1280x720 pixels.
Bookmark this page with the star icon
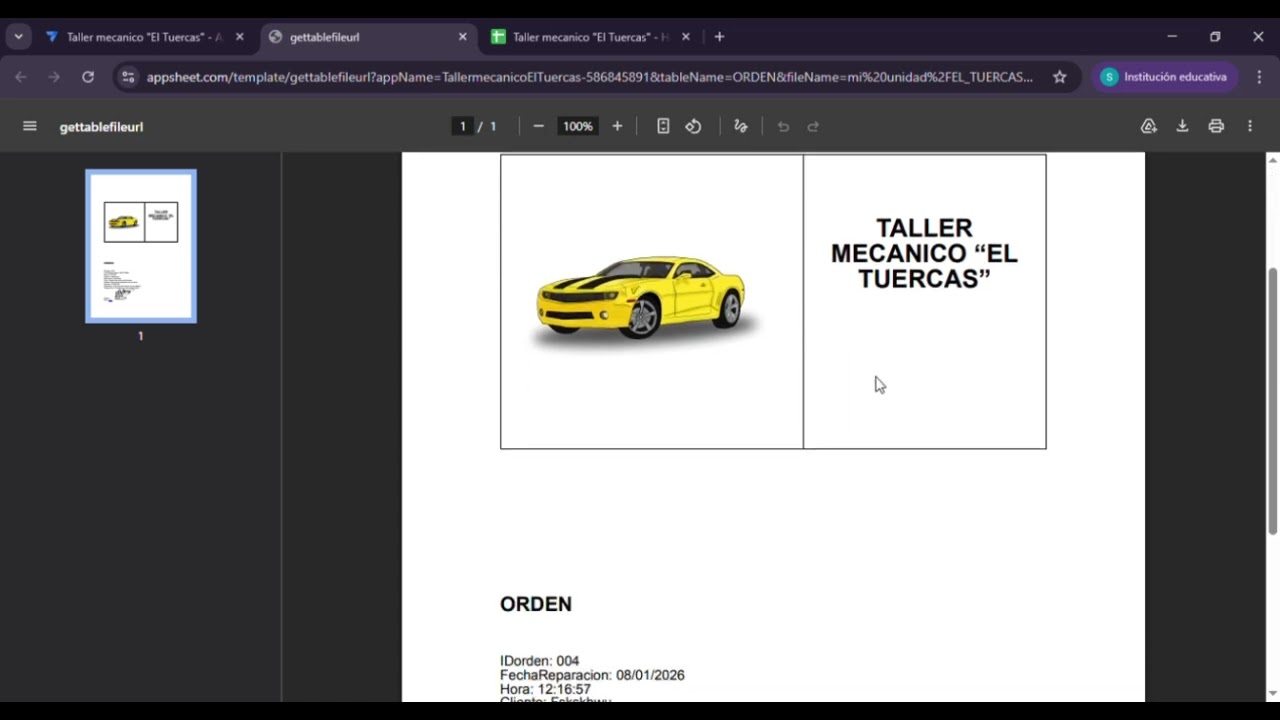(1060, 77)
